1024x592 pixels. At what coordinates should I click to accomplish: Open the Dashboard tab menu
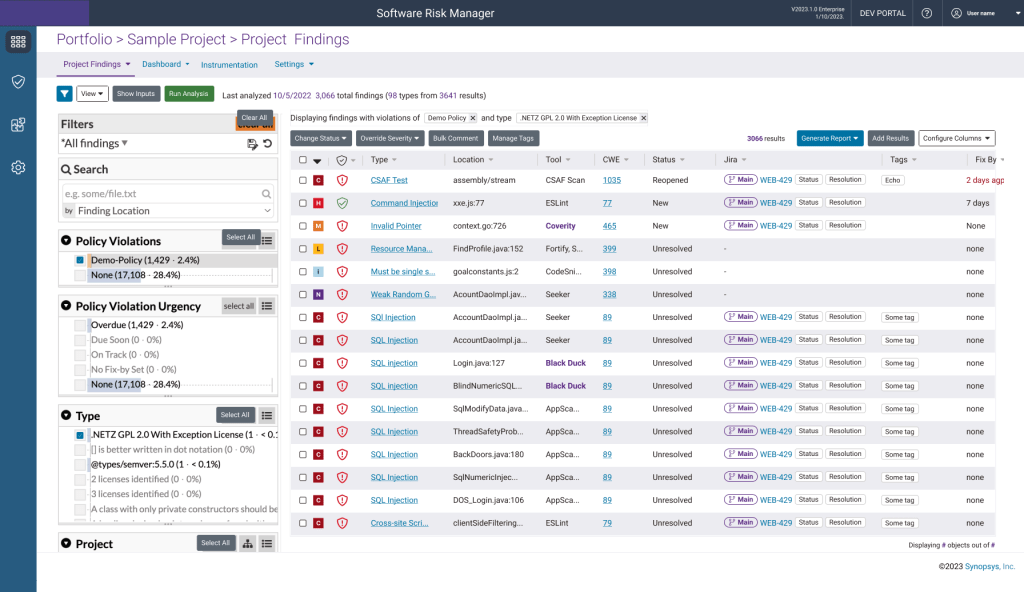click(x=166, y=64)
